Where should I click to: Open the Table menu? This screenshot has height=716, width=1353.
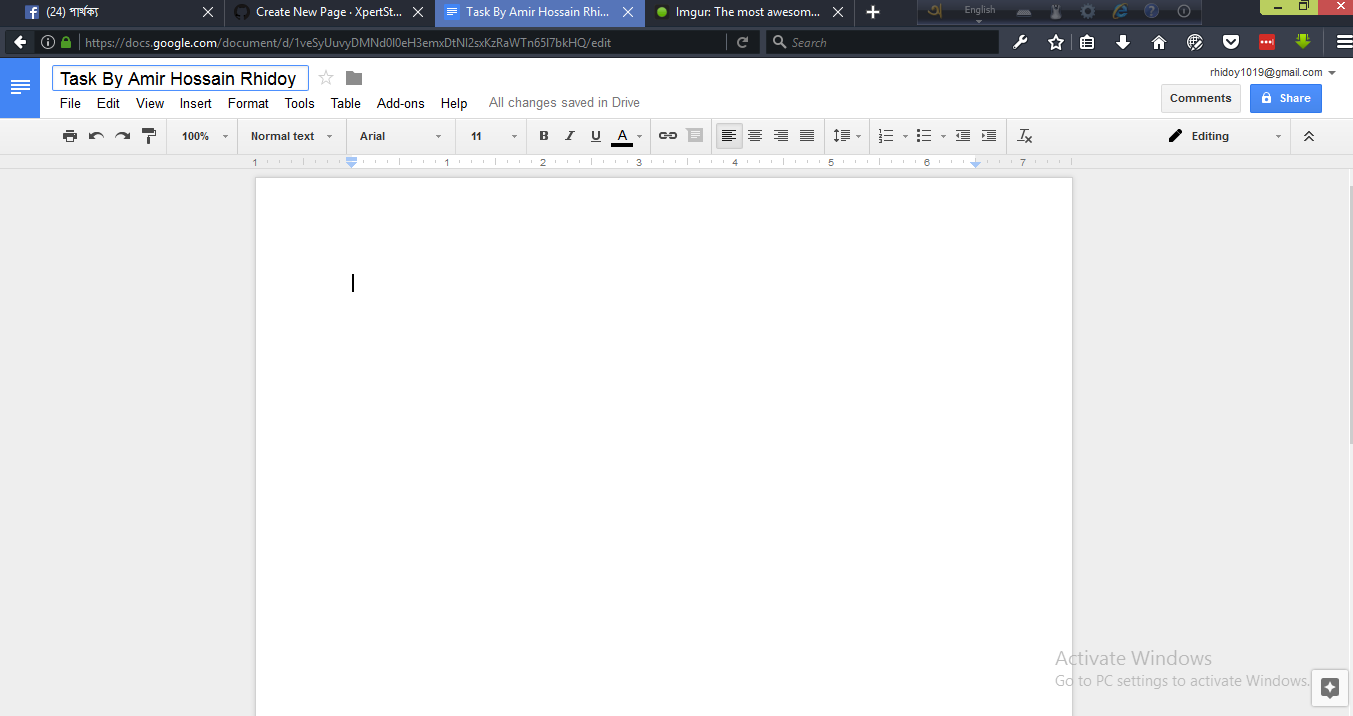tap(346, 103)
